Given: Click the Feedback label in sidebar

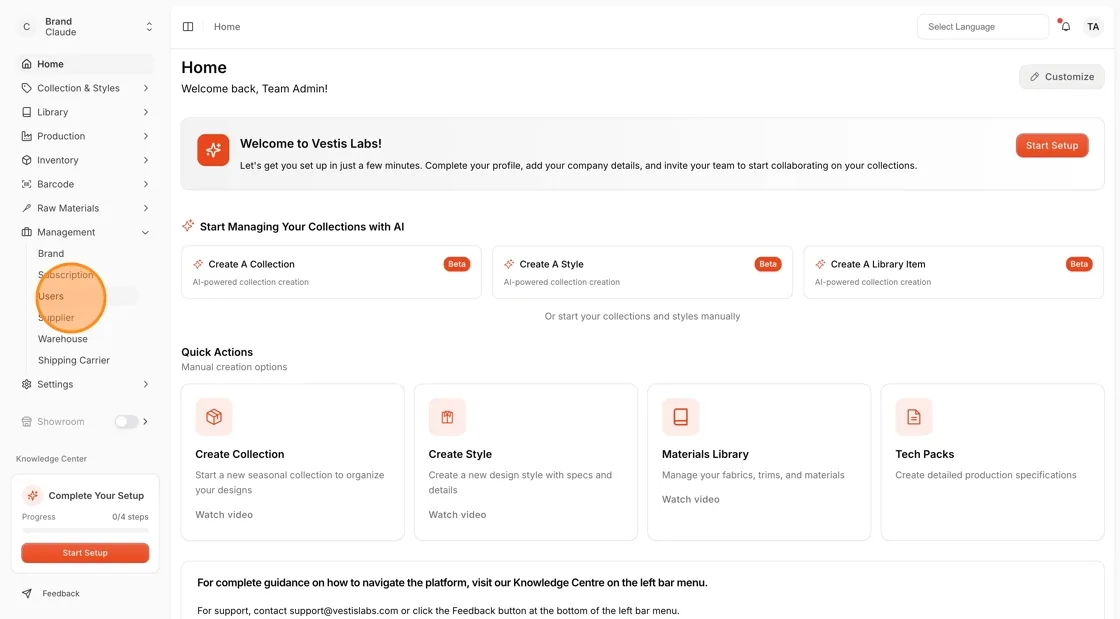Looking at the screenshot, I should 61,593.
